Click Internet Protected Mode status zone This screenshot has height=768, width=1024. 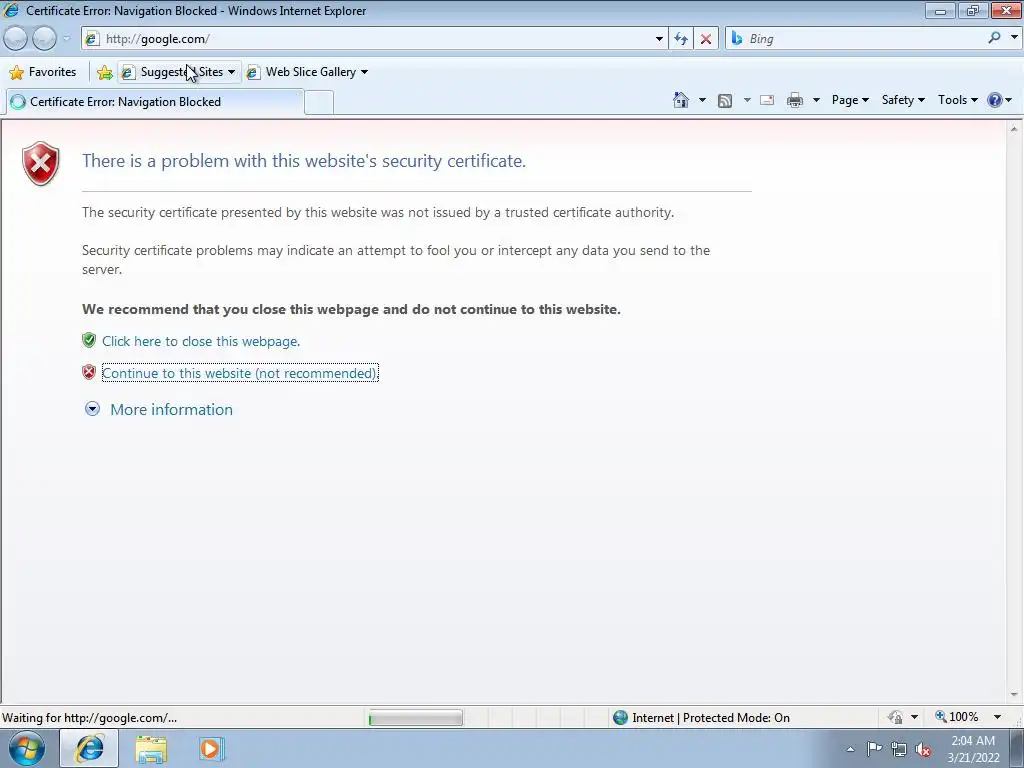[x=701, y=718]
